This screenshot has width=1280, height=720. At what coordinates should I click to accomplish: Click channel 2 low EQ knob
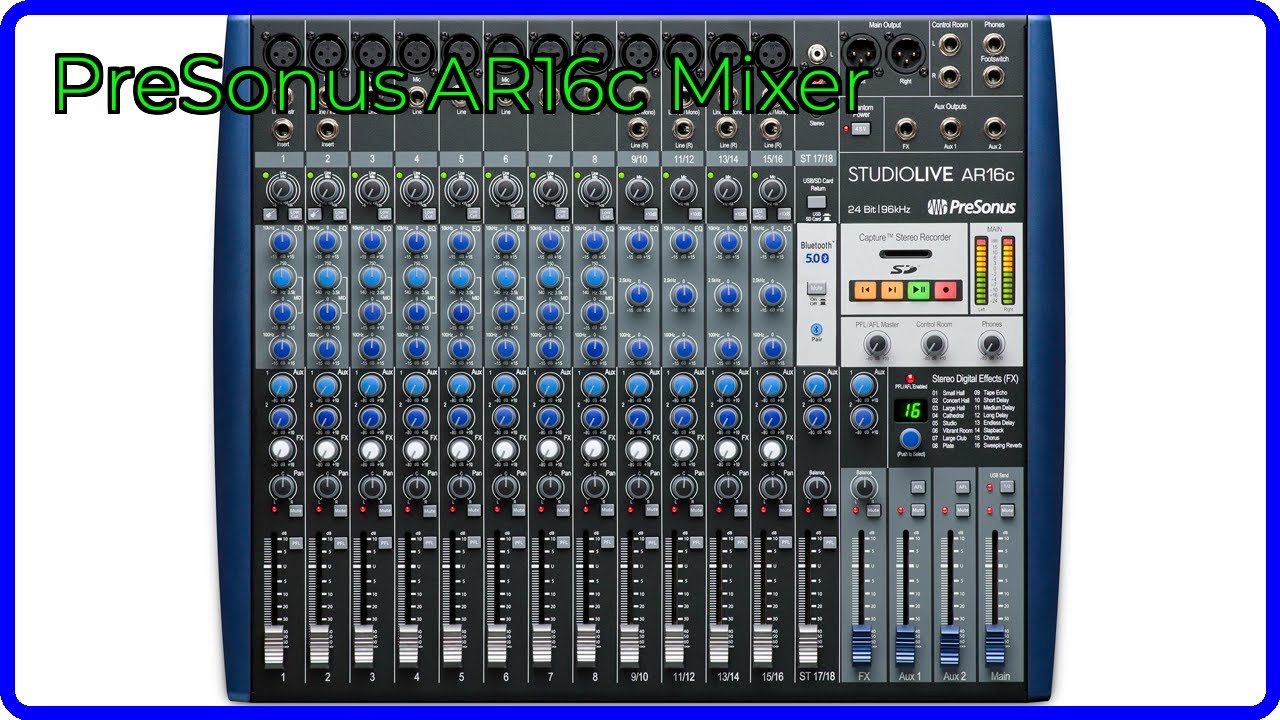pyautogui.click(x=326, y=348)
